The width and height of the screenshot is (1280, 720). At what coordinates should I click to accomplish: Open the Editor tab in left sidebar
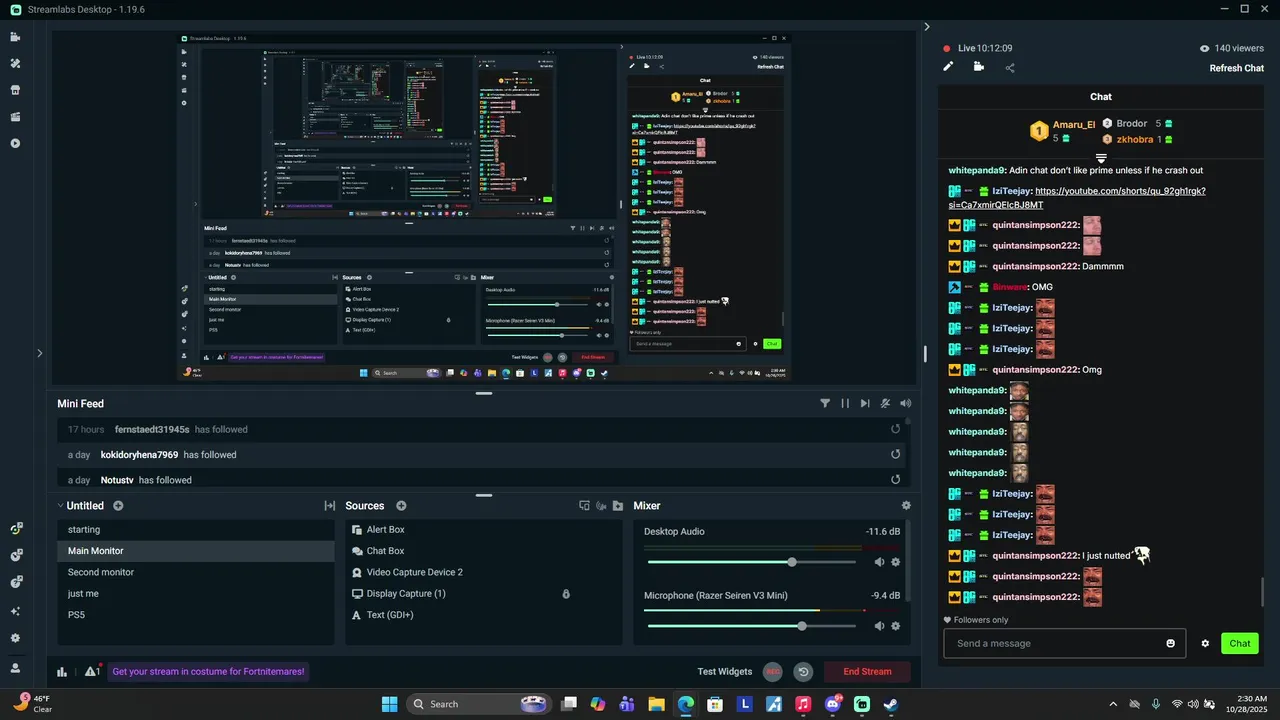tap(15, 37)
